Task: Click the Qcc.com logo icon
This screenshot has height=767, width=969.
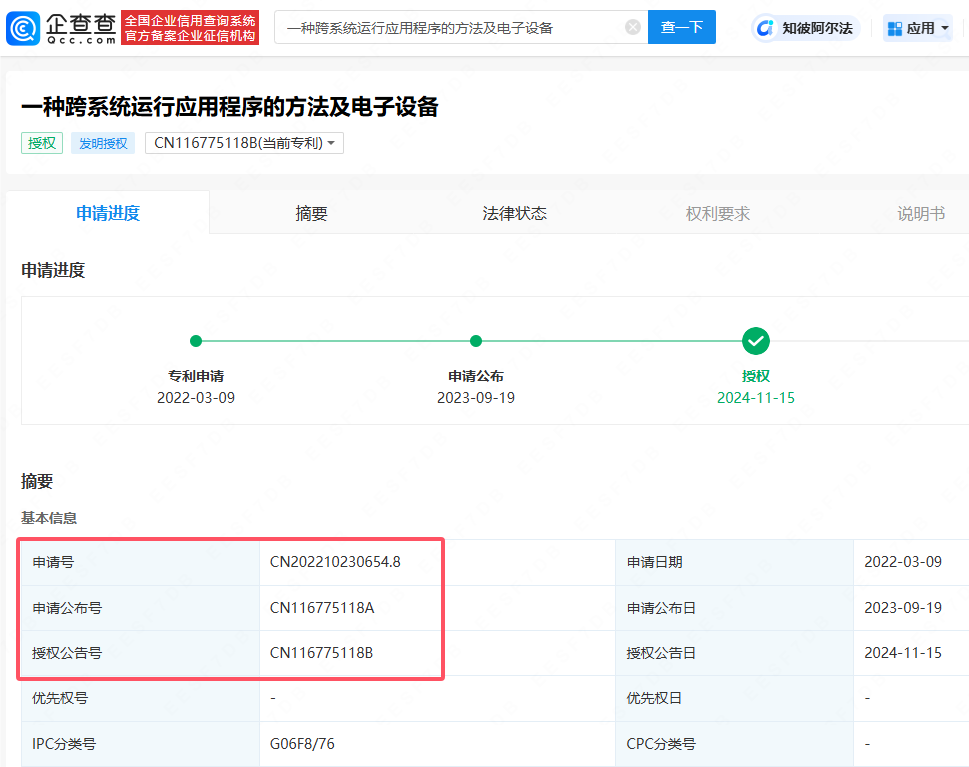Action: point(23,28)
